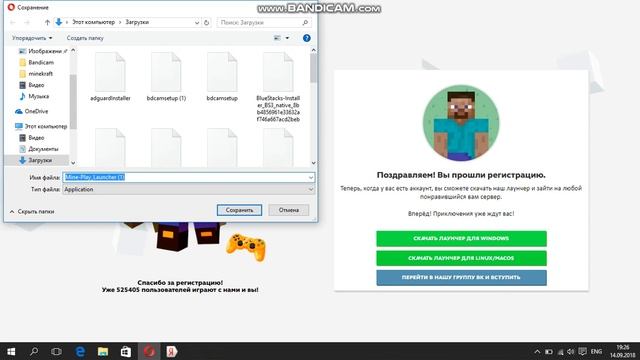The height and width of the screenshot is (360, 640).
Task: Select the adguardInstaller file
Action: (x=110, y=77)
